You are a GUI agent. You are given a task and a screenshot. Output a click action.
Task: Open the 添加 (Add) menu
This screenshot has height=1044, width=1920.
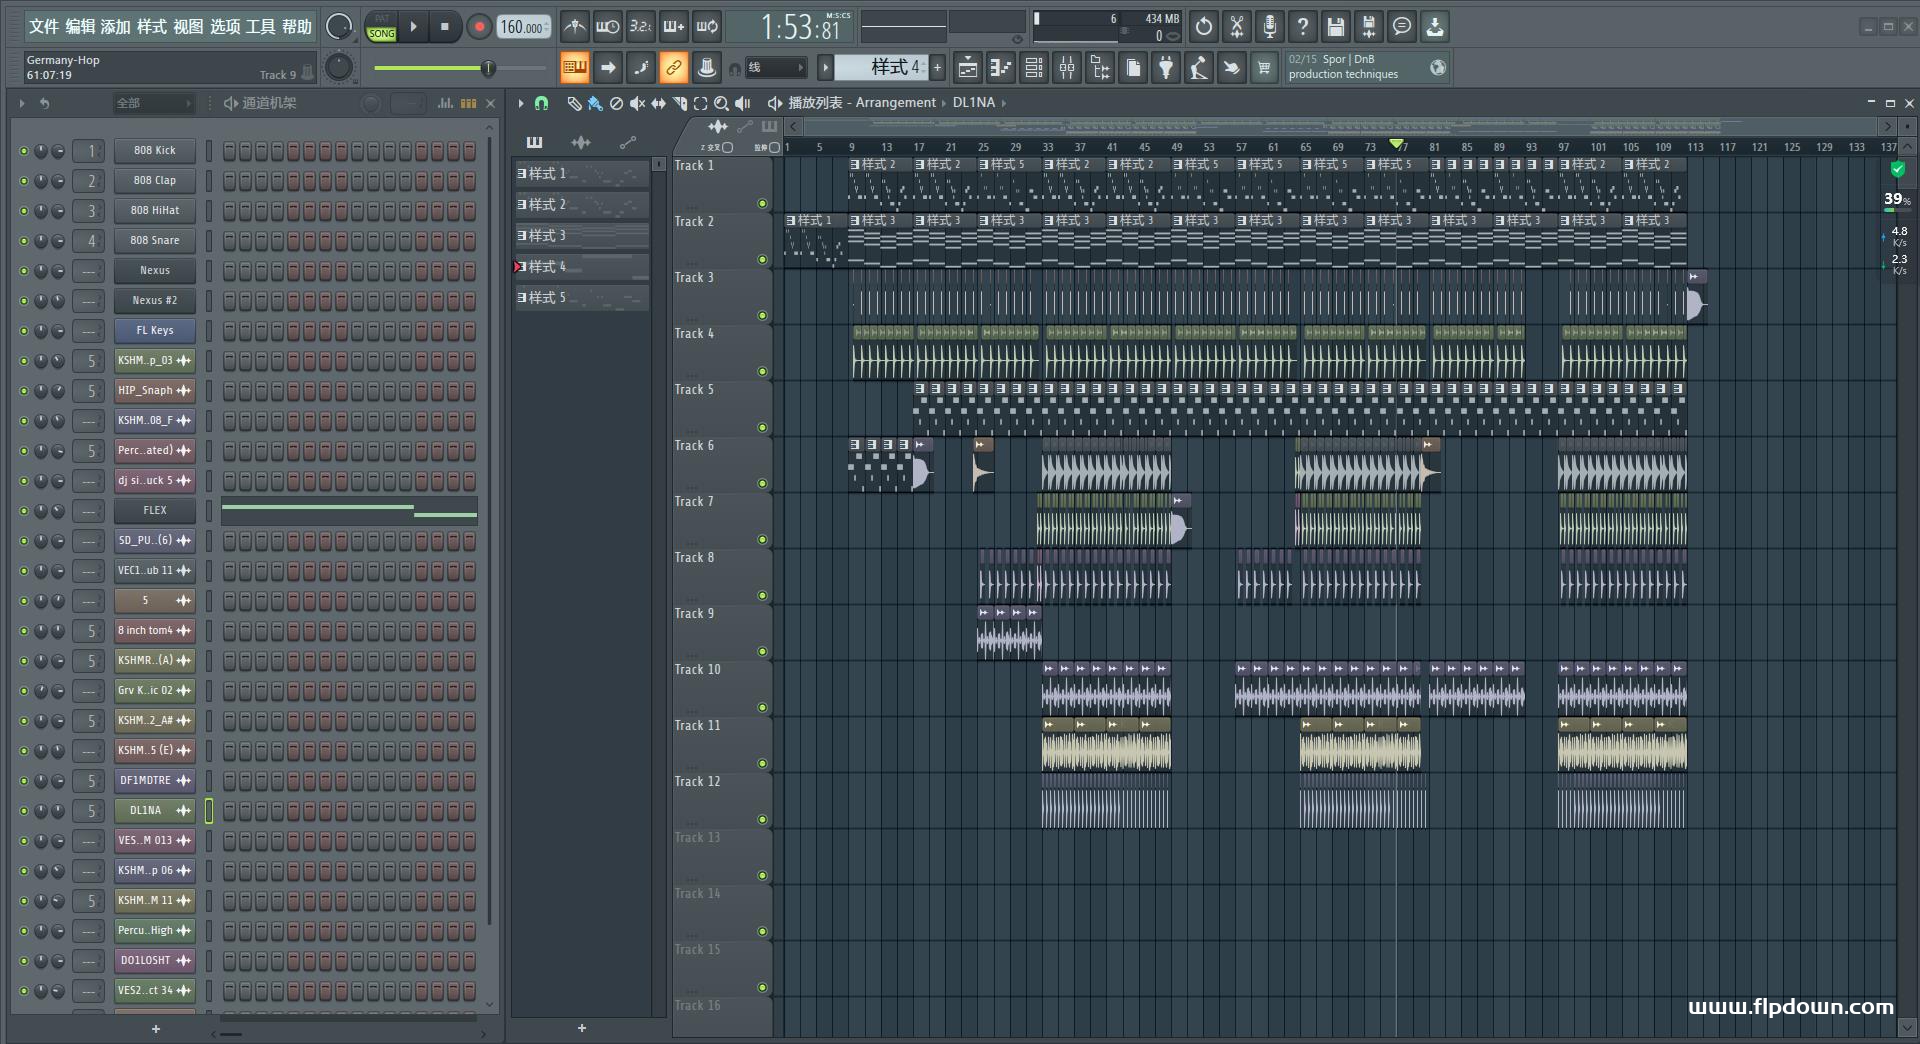pyautogui.click(x=116, y=27)
